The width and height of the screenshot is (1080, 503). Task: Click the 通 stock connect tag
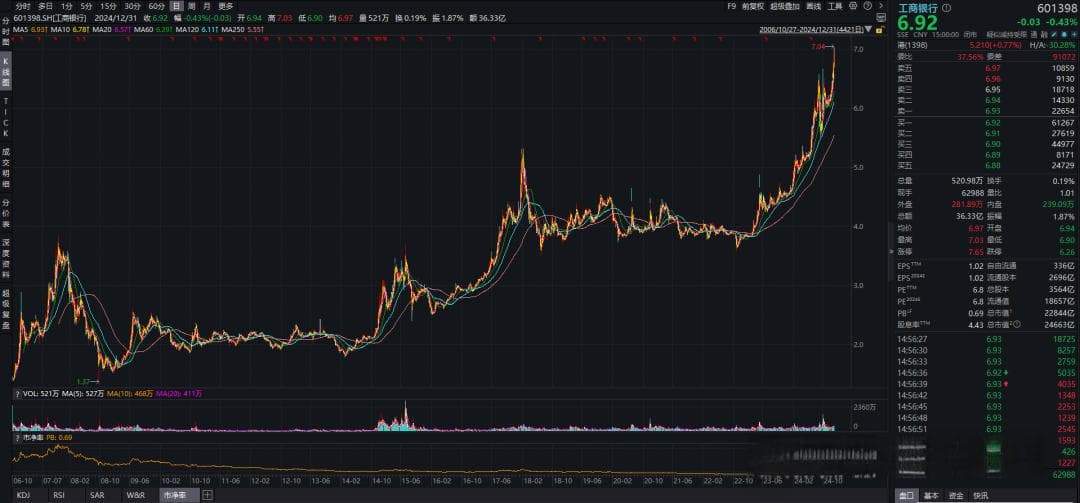1035,34
